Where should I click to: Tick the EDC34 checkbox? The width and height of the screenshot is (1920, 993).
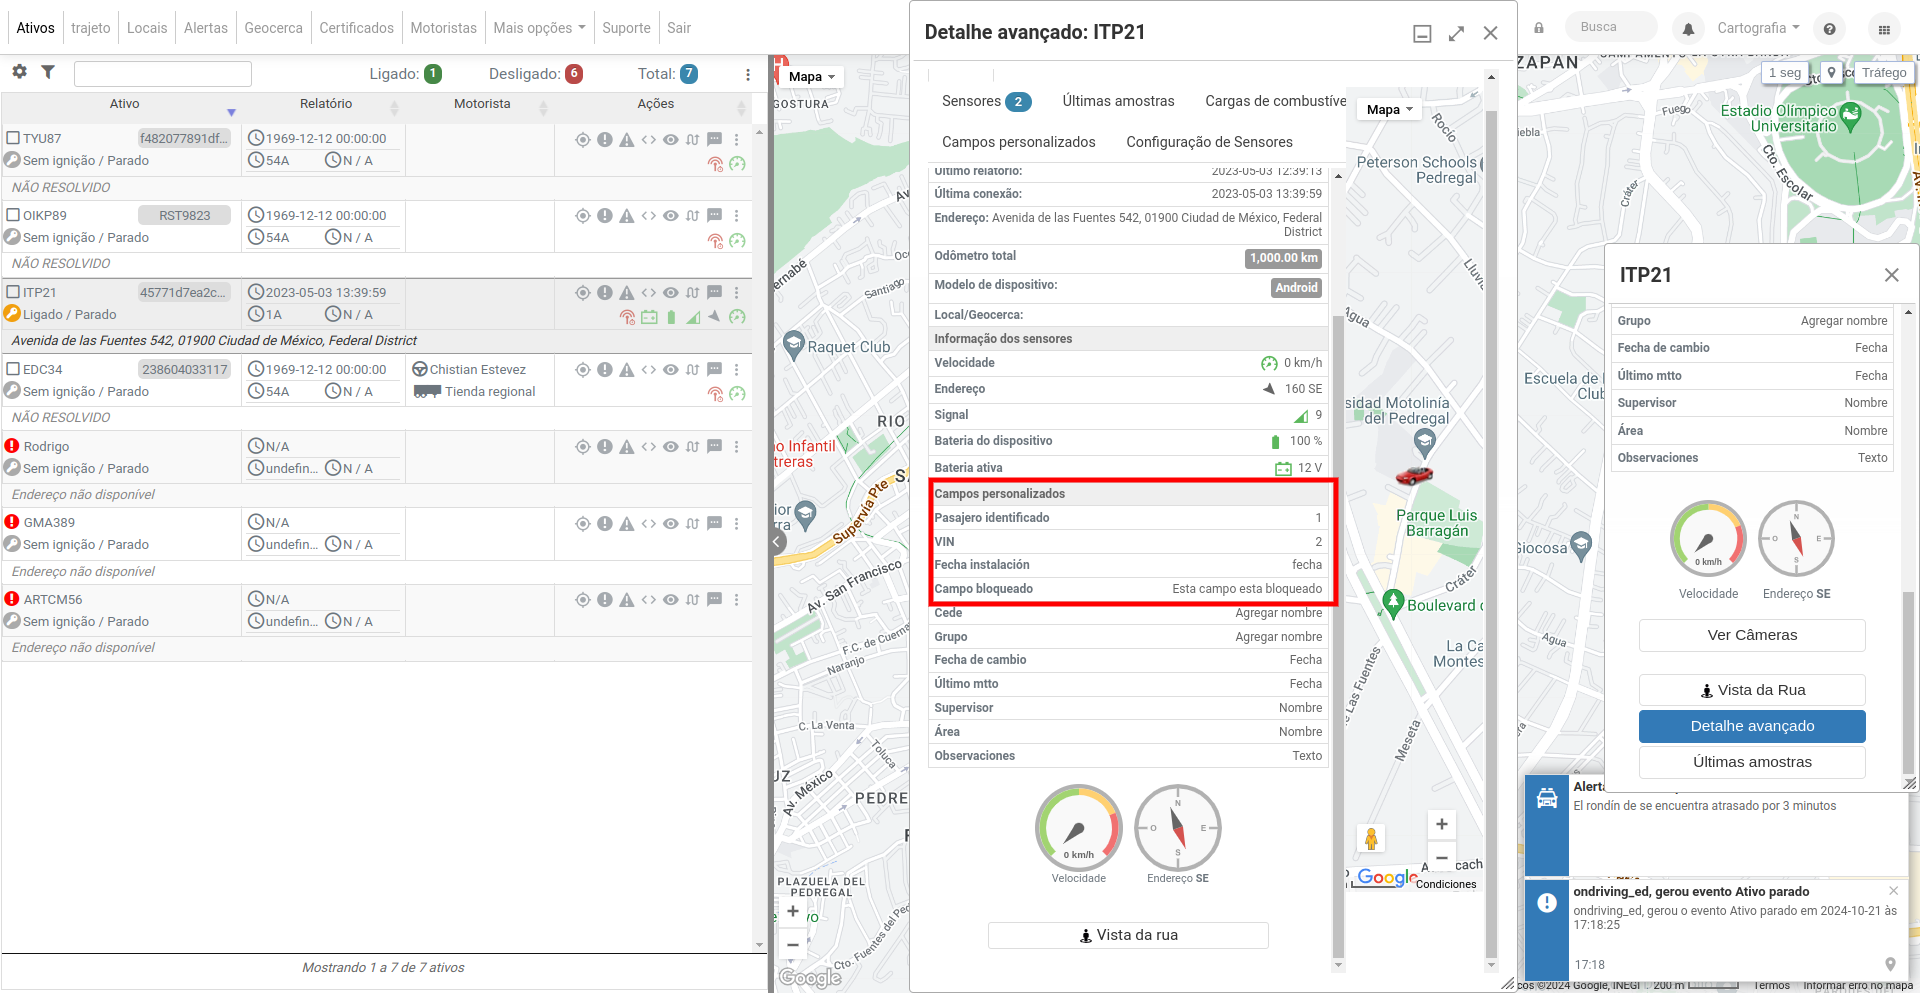14,369
